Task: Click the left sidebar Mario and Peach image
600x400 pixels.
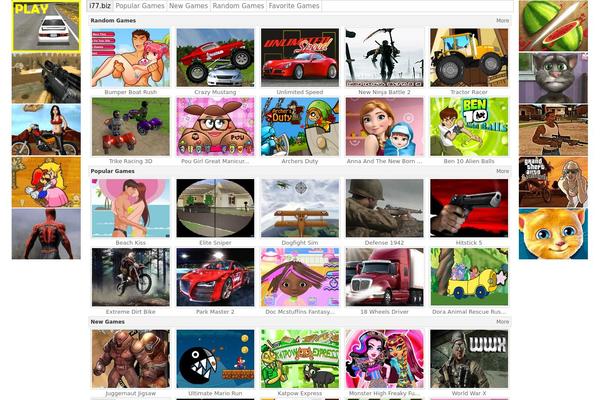Action: pyautogui.click(x=46, y=182)
